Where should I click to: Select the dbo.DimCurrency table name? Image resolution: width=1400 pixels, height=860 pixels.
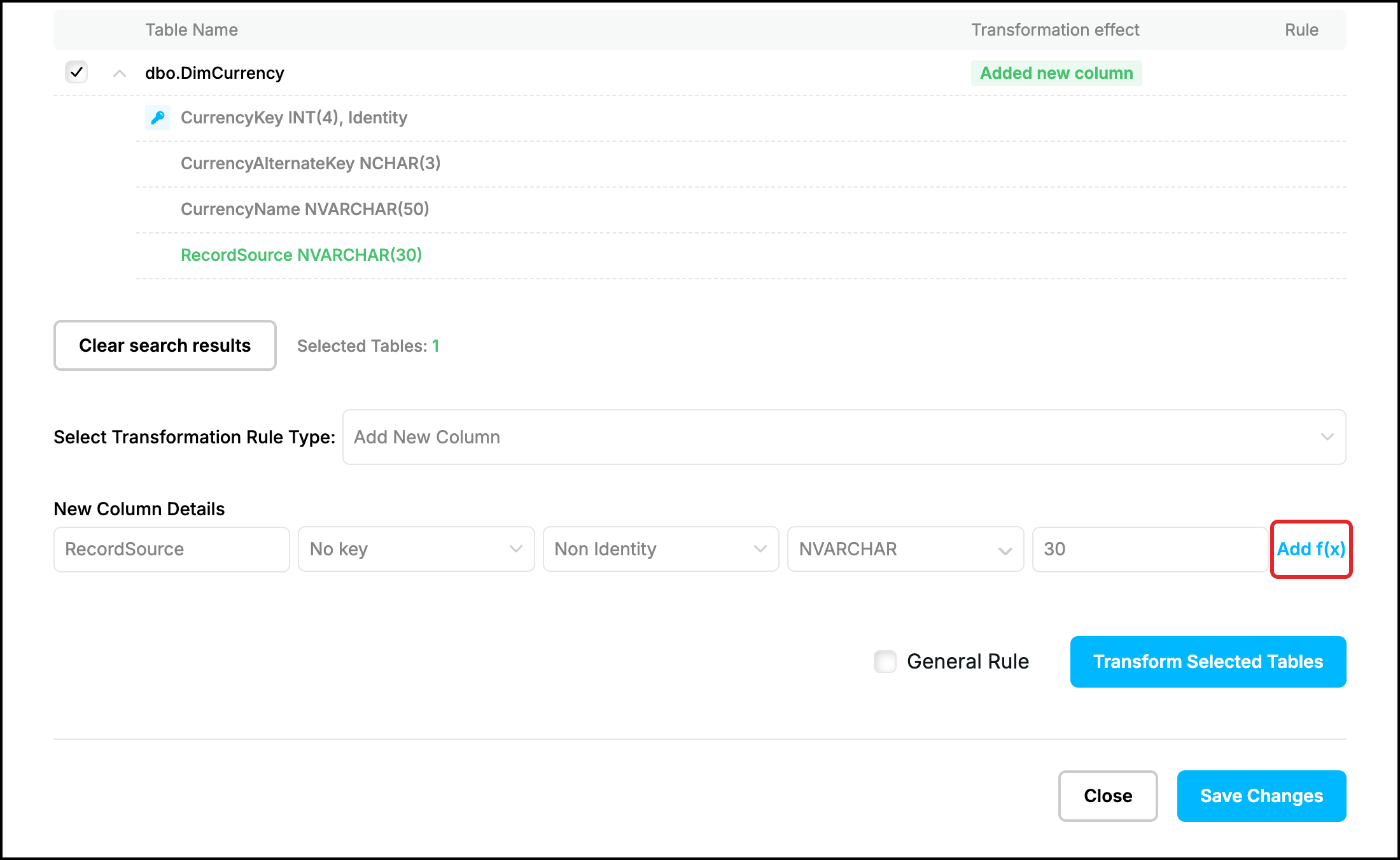click(x=215, y=73)
